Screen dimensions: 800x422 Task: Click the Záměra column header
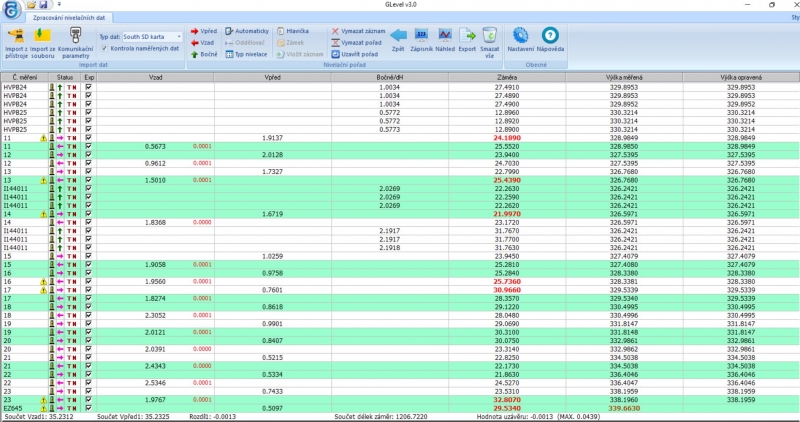click(506, 76)
